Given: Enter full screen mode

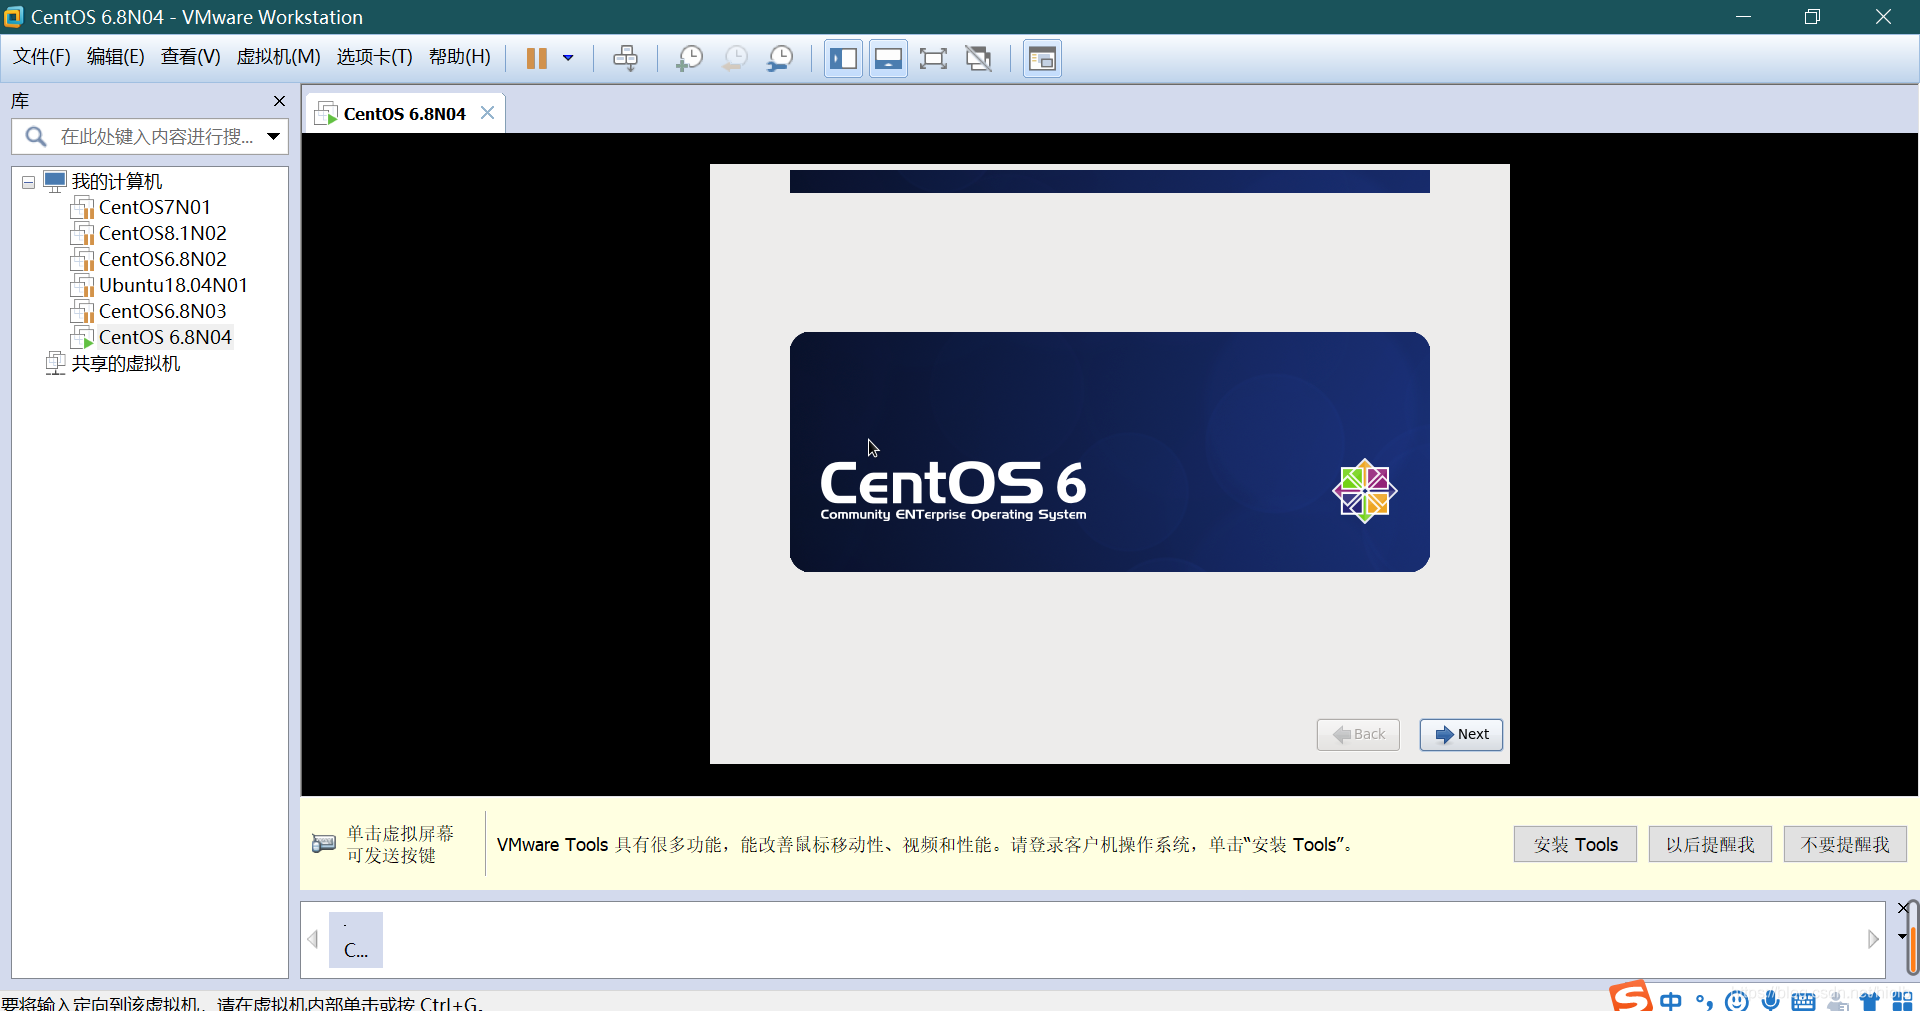Looking at the screenshot, I should point(933,58).
